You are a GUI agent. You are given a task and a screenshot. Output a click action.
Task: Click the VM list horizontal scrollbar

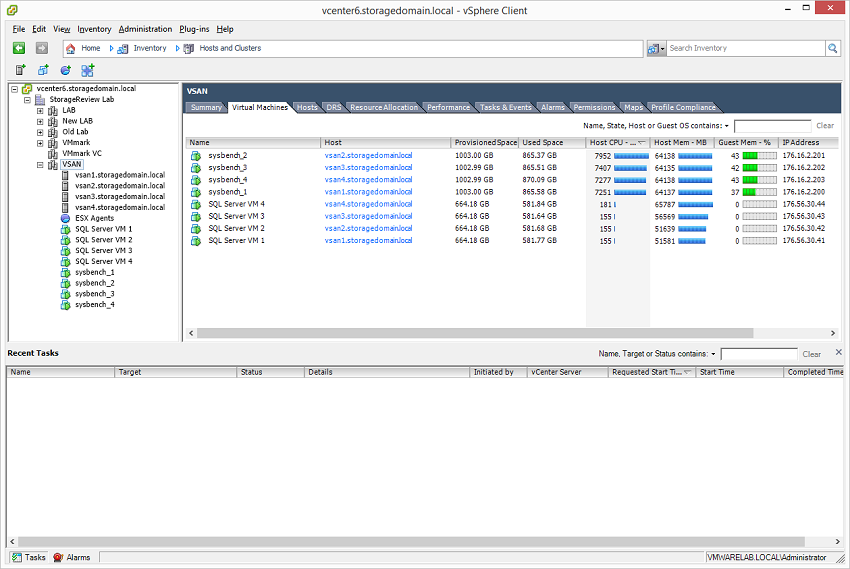[474, 333]
